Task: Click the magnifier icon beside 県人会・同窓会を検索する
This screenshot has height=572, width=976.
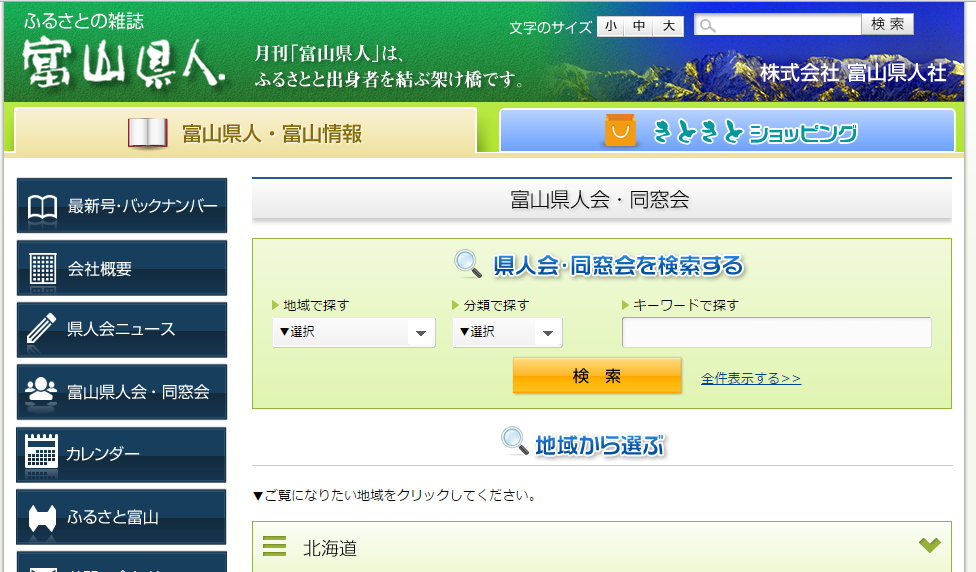Action: click(468, 264)
